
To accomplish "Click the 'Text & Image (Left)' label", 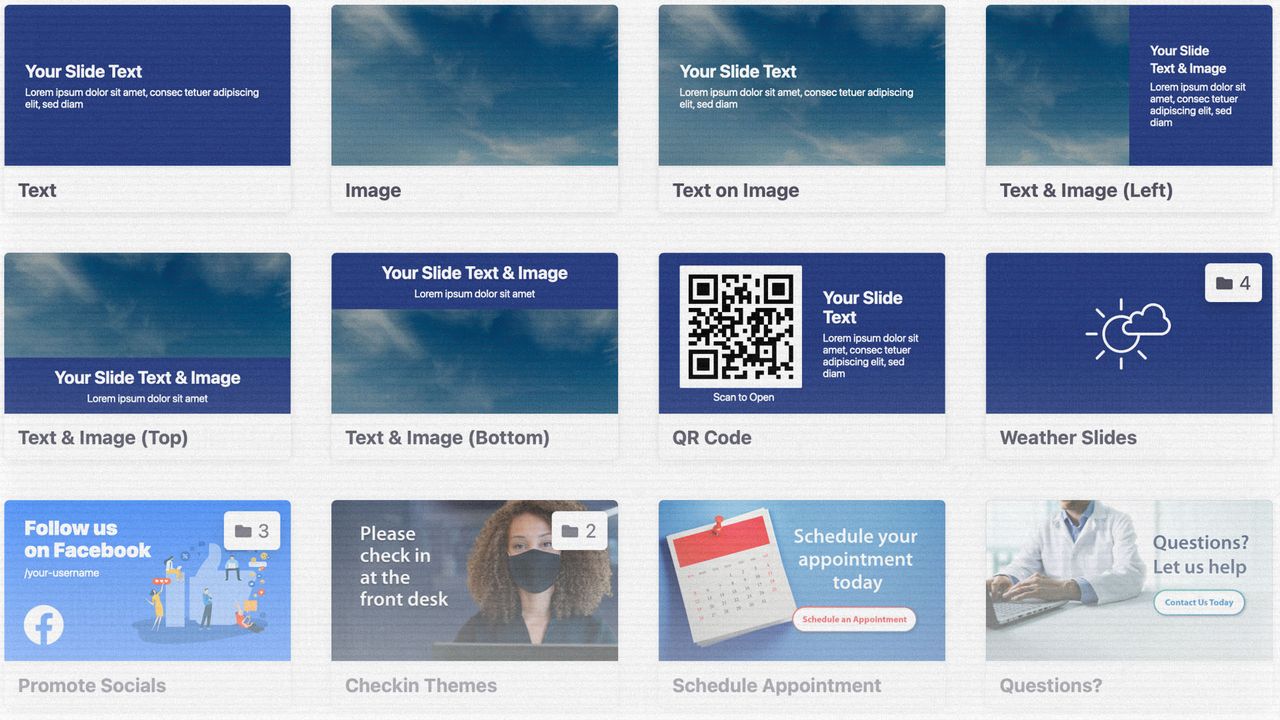I will (x=1086, y=190).
